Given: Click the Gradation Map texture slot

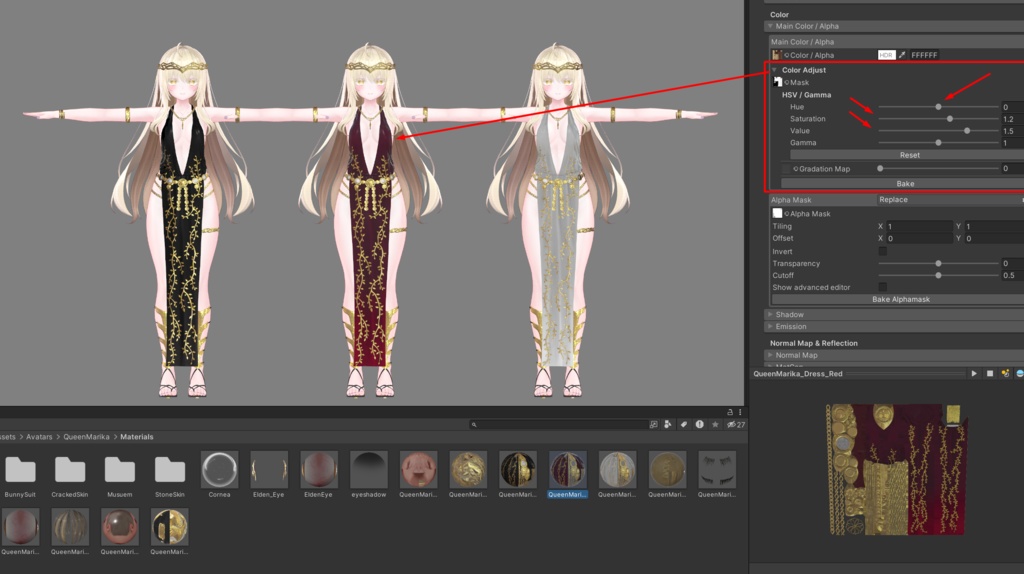Looking at the screenshot, I should coord(786,168).
